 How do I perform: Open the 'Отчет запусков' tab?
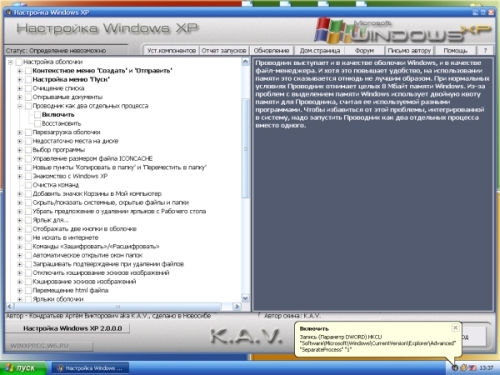[224, 51]
